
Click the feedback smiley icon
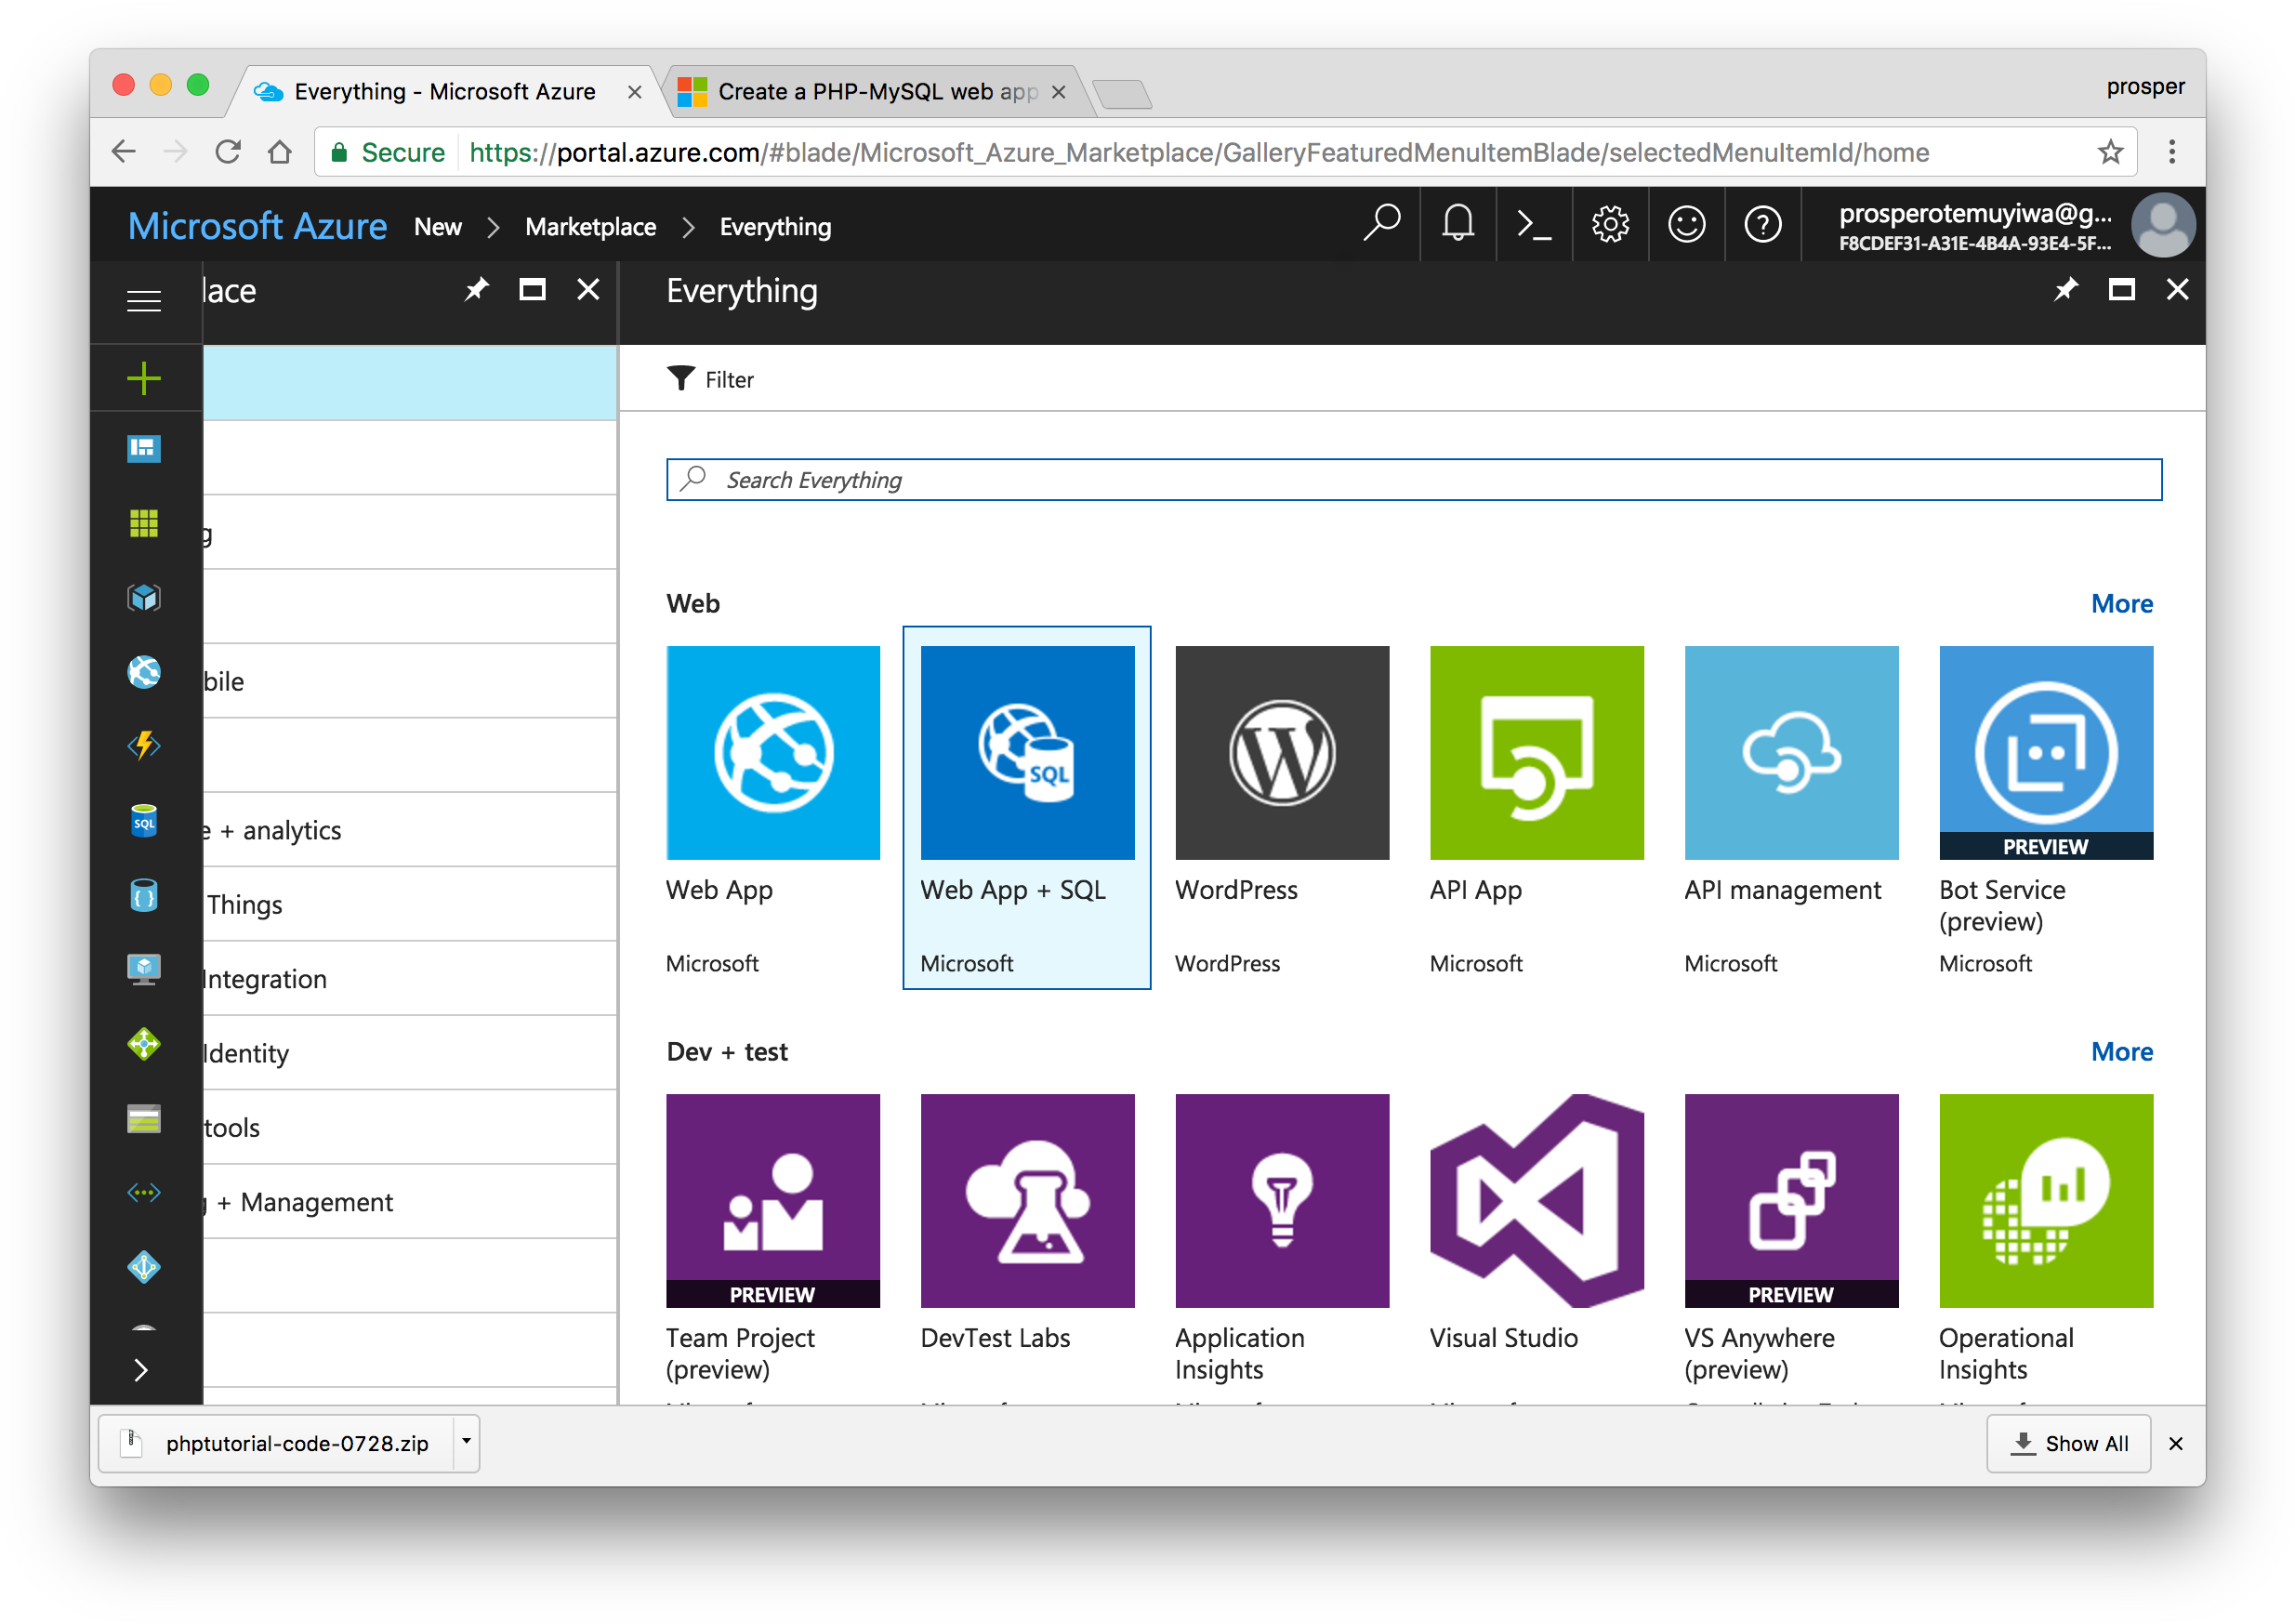click(1686, 224)
